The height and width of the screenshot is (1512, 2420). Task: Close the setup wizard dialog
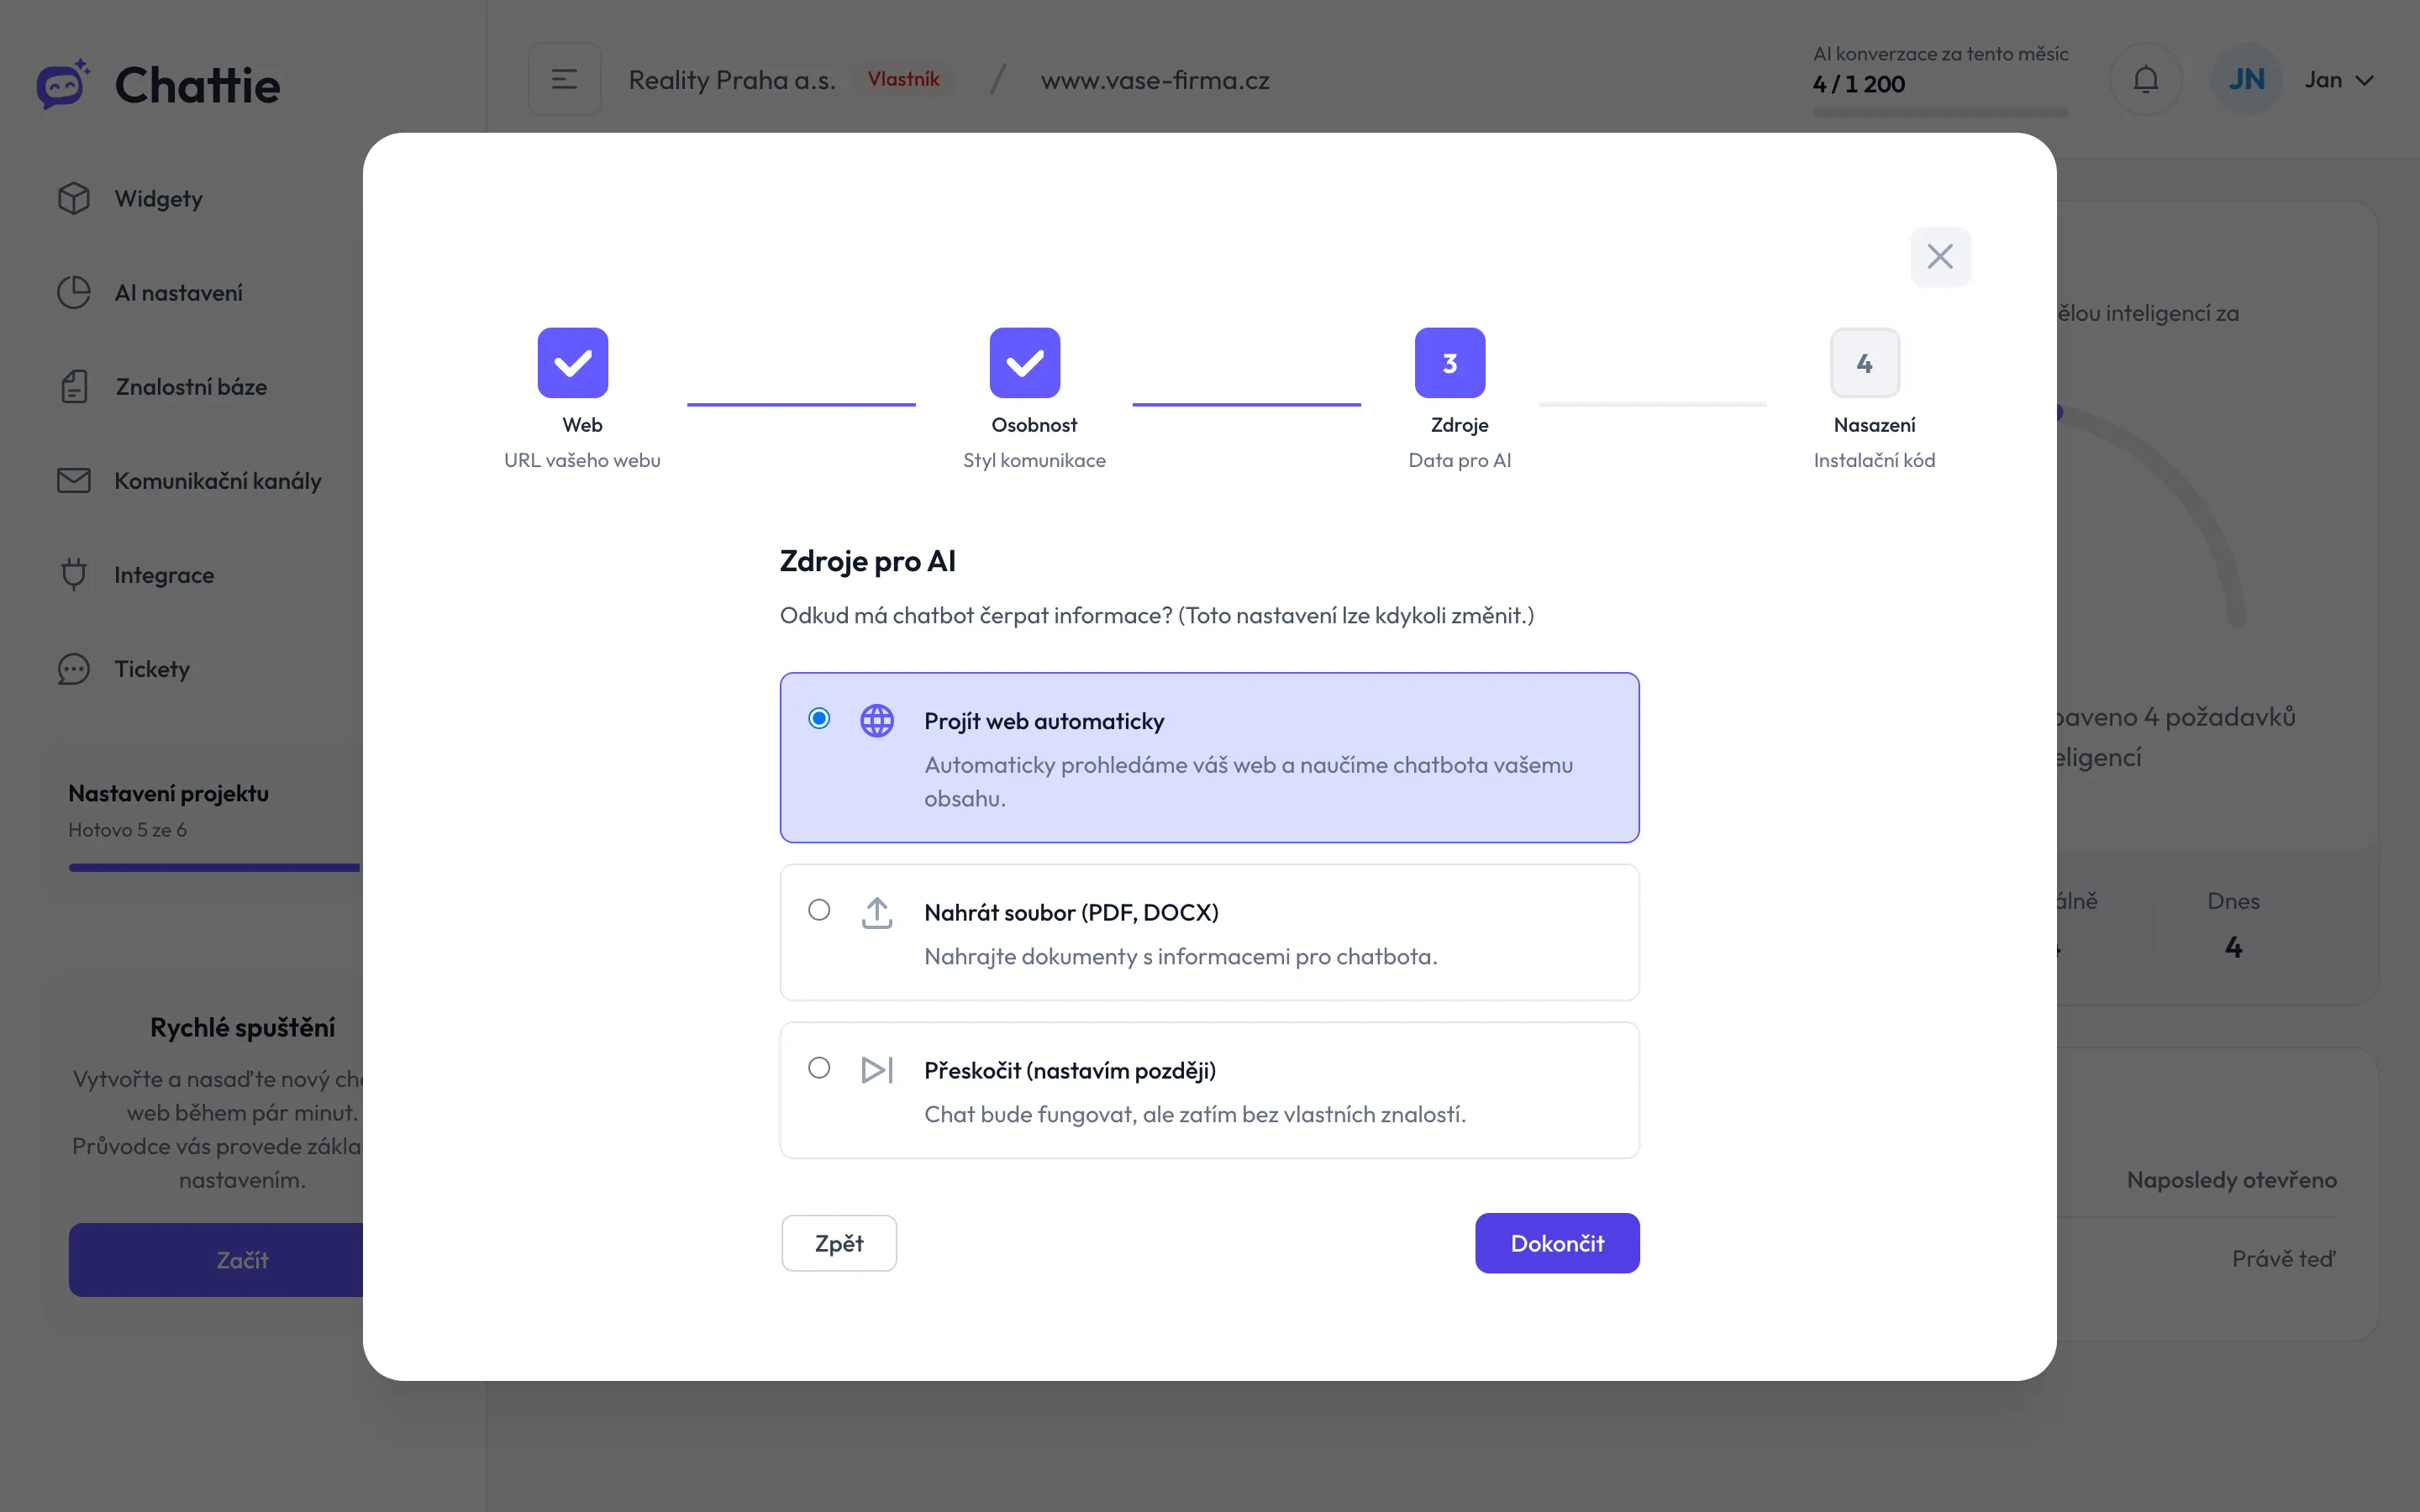pos(1940,257)
